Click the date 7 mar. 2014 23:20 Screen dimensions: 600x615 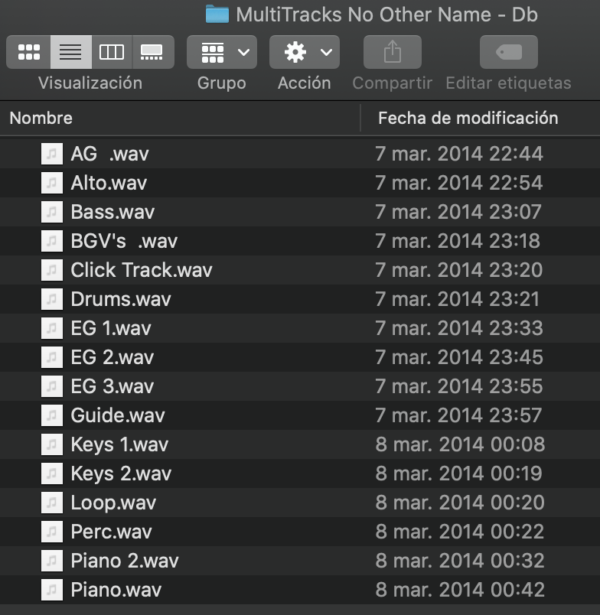coord(459,270)
